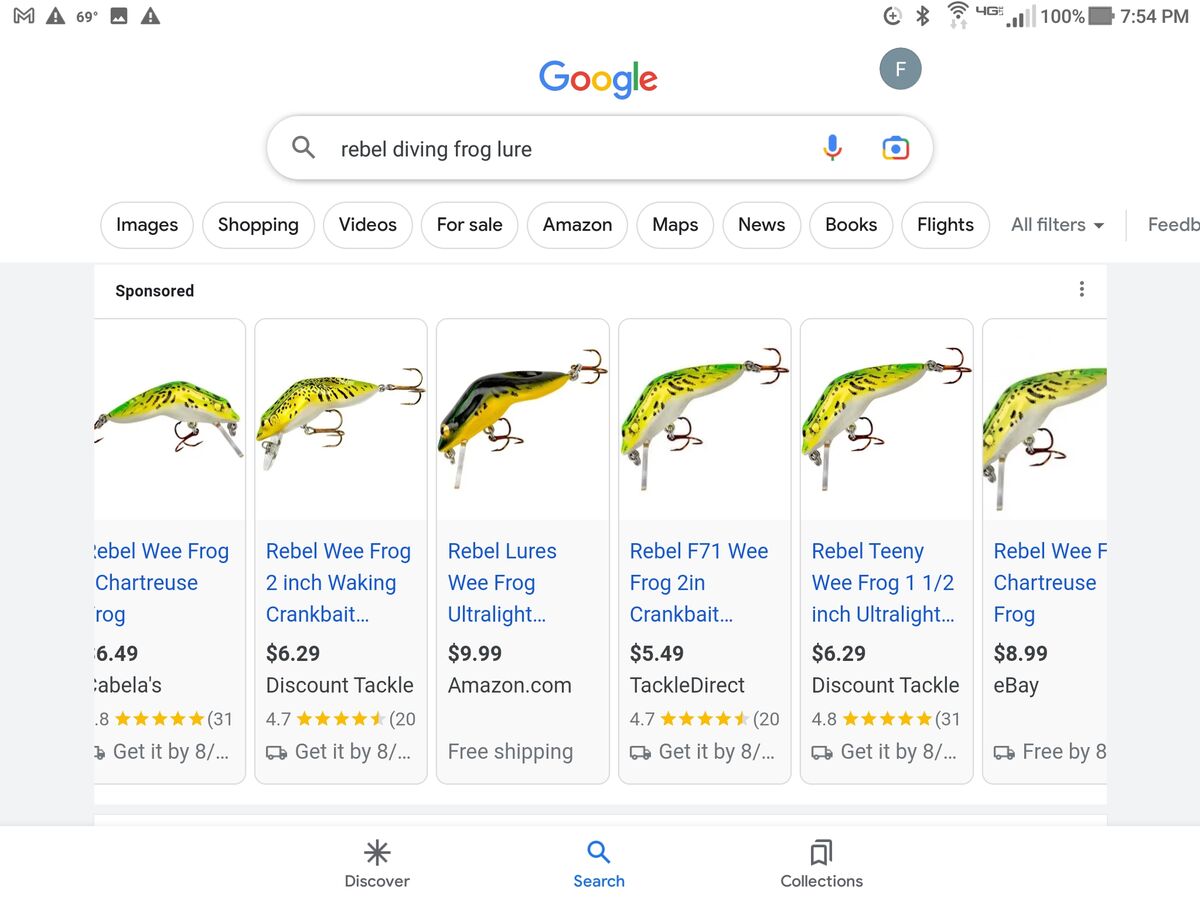
Task: Open sponsored ads three-dot menu
Action: click(x=1081, y=290)
